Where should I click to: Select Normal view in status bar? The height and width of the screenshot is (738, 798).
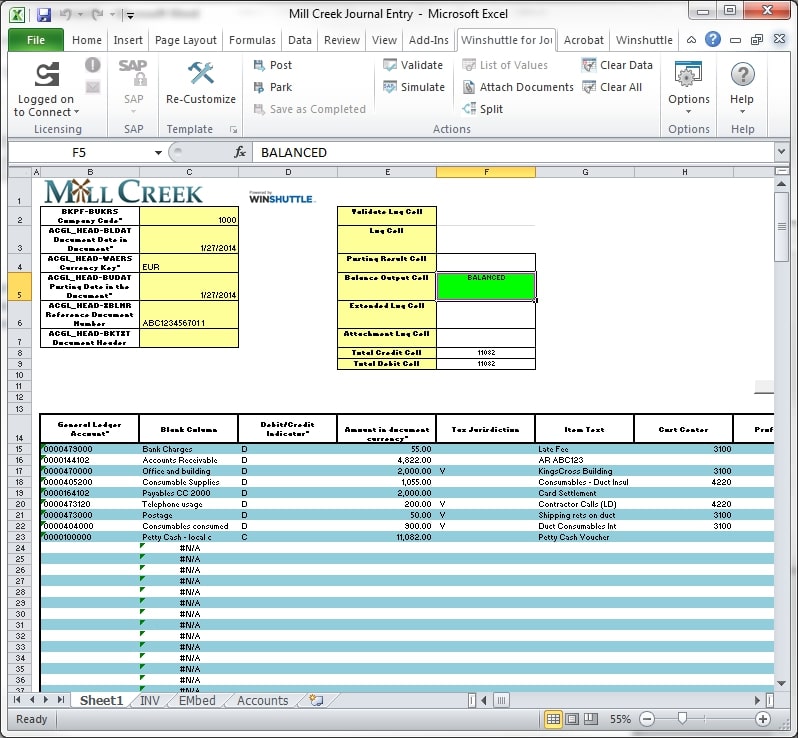(x=553, y=719)
